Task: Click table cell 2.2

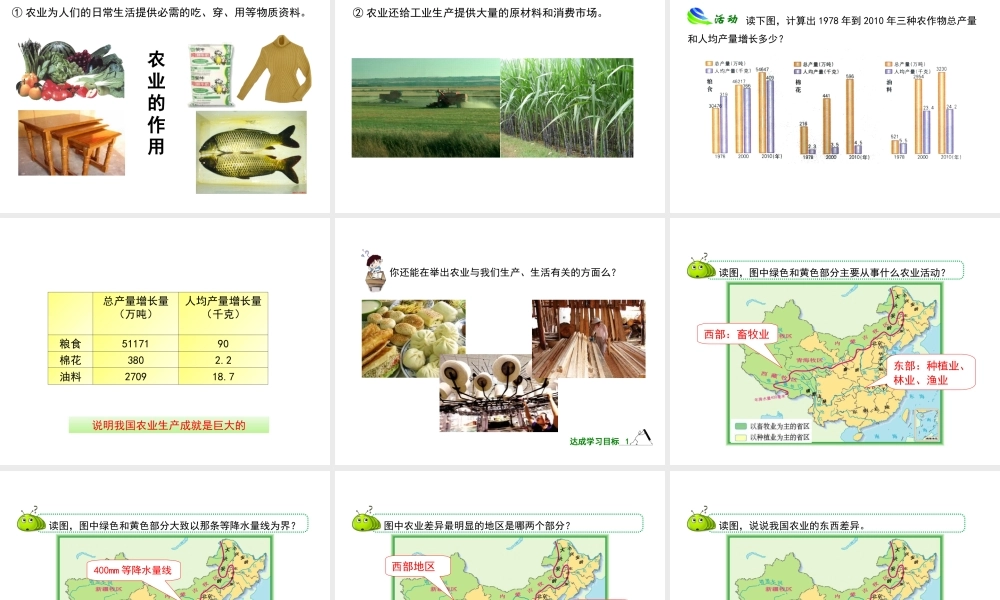Action: [x=223, y=360]
